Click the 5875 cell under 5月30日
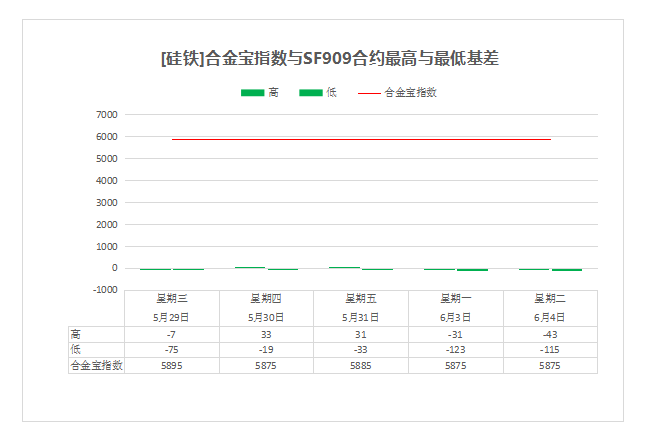The height and width of the screenshot is (437, 649). pos(266,366)
